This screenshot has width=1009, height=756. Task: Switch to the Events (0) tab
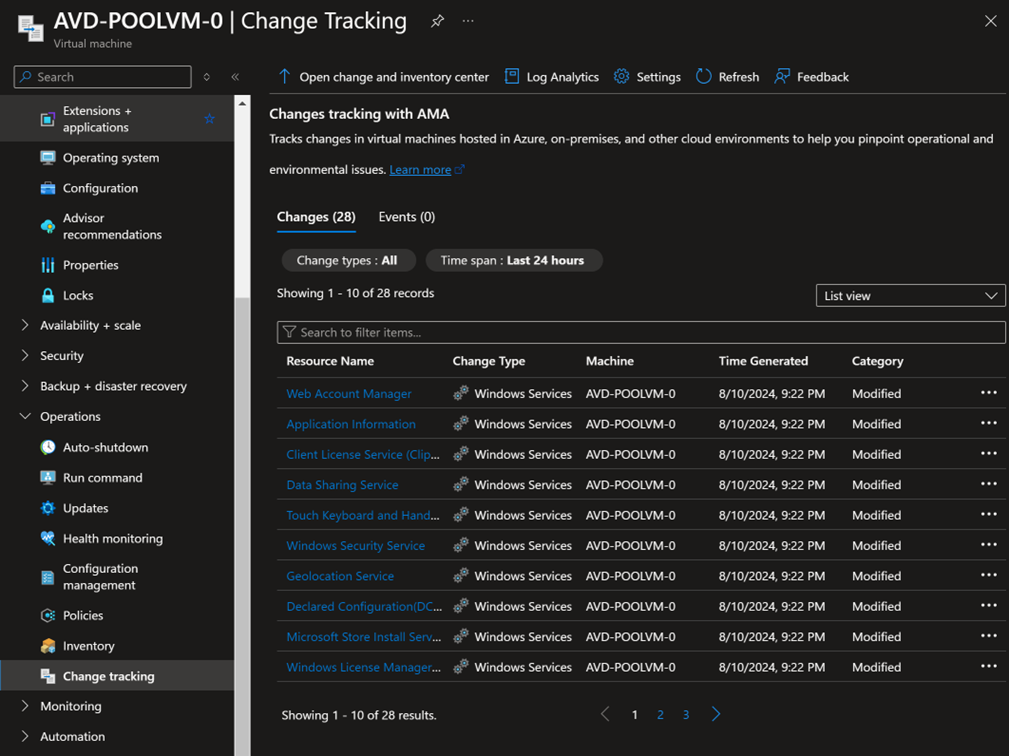click(x=407, y=217)
